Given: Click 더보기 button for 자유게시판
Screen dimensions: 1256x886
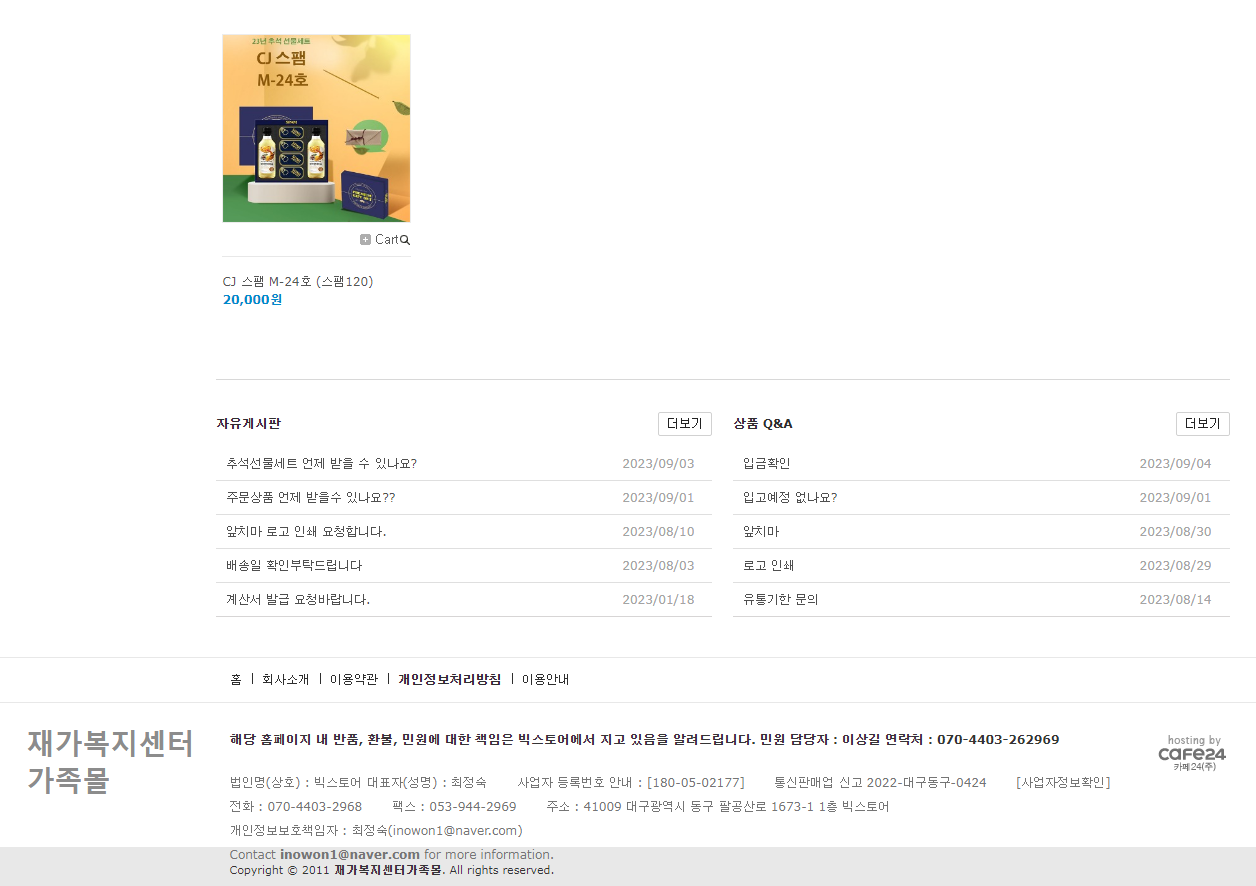Looking at the screenshot, I should (684, 424).
